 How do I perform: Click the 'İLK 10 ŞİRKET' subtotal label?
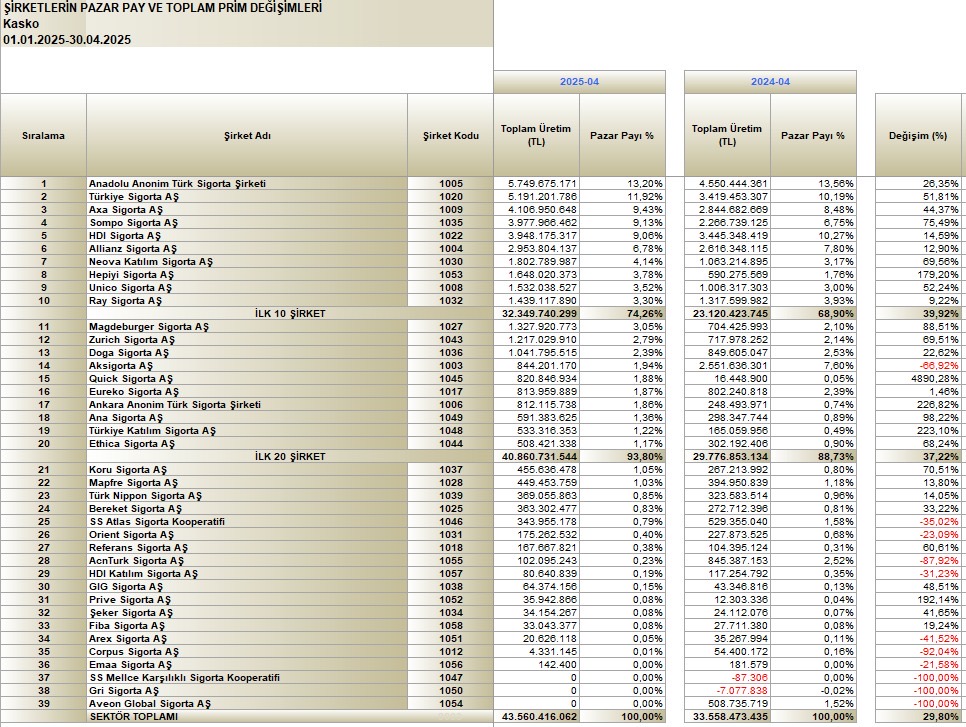point(290,314)
